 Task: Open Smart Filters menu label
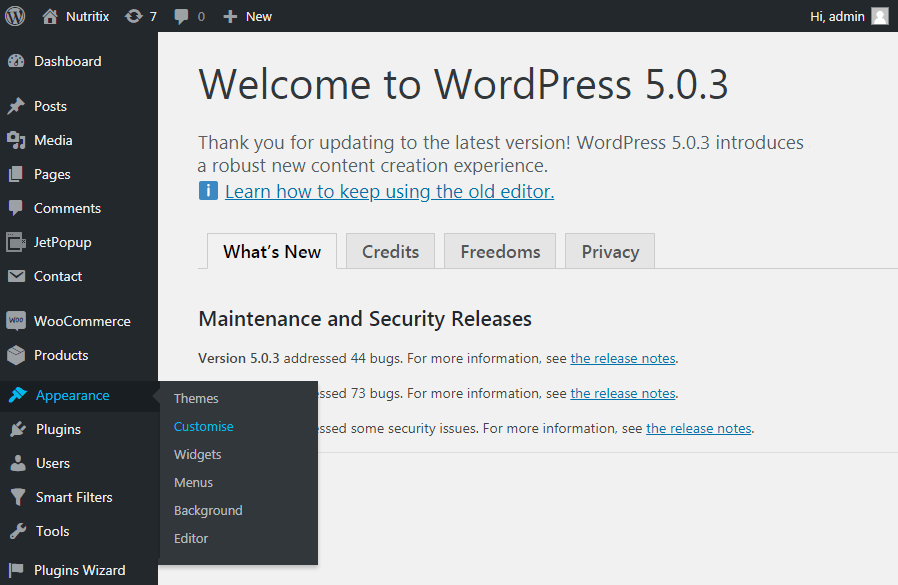click(74, 497)
